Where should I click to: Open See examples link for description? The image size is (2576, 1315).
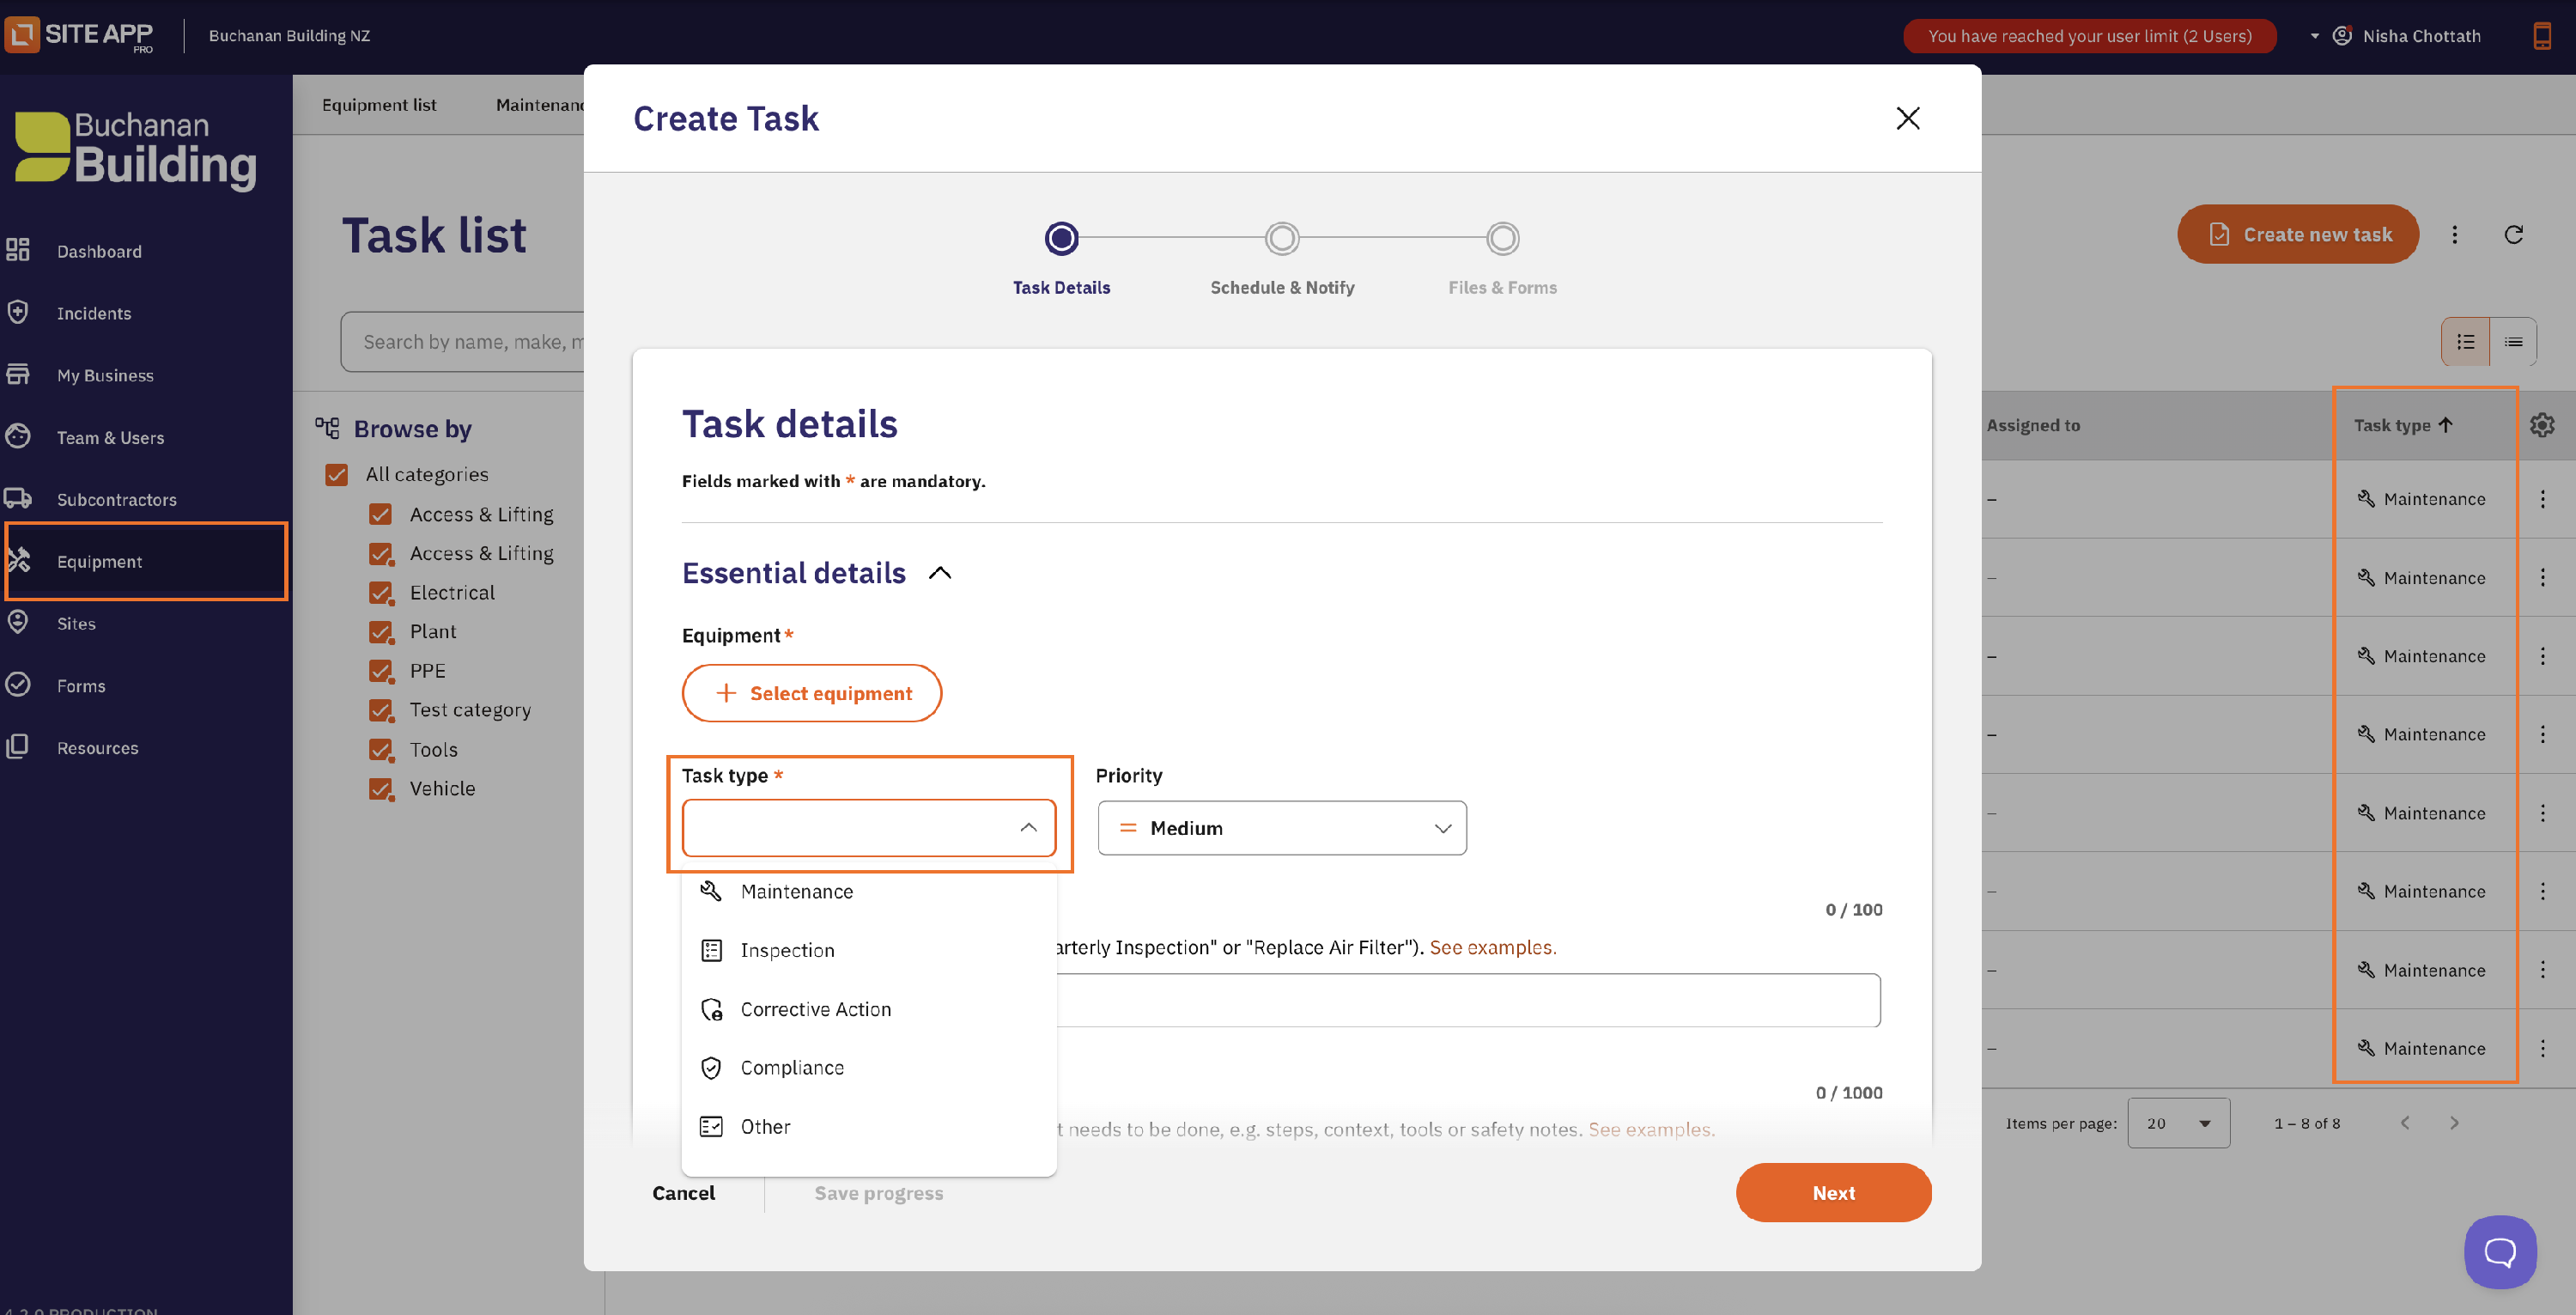point(1652,1129)
